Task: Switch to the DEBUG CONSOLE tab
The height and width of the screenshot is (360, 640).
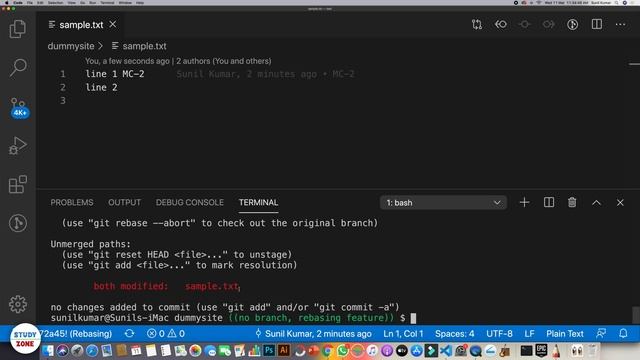Action: [189, 202]
